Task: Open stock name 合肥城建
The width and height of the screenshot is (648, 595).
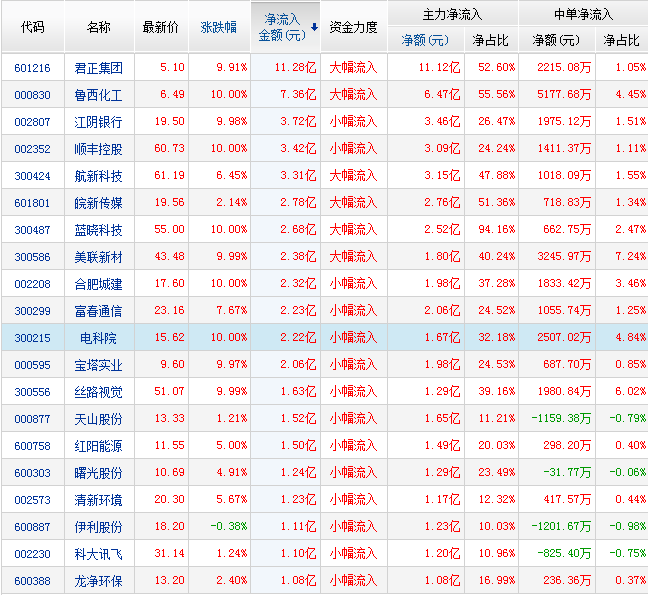Action: pos(98,284)
